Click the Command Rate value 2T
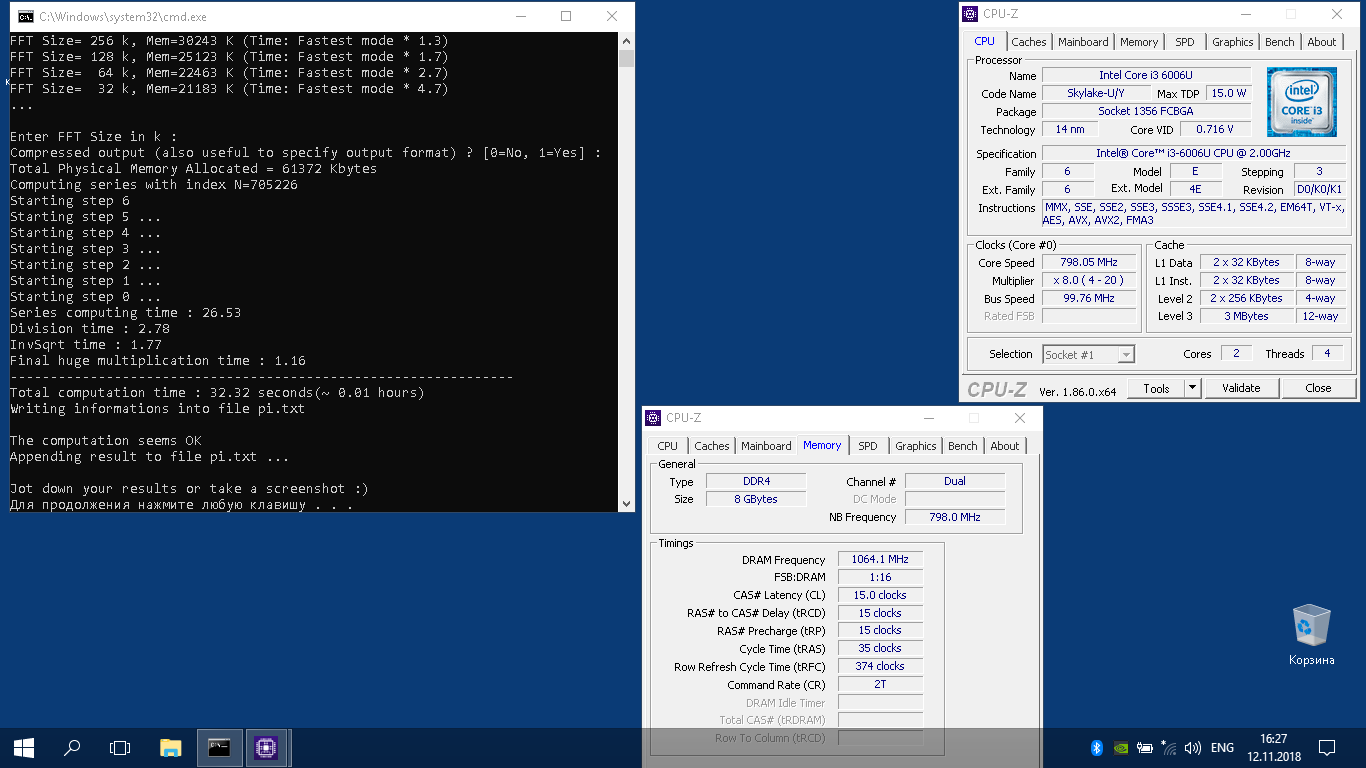This screenshot has height=768, width=1366. (880, 685)
